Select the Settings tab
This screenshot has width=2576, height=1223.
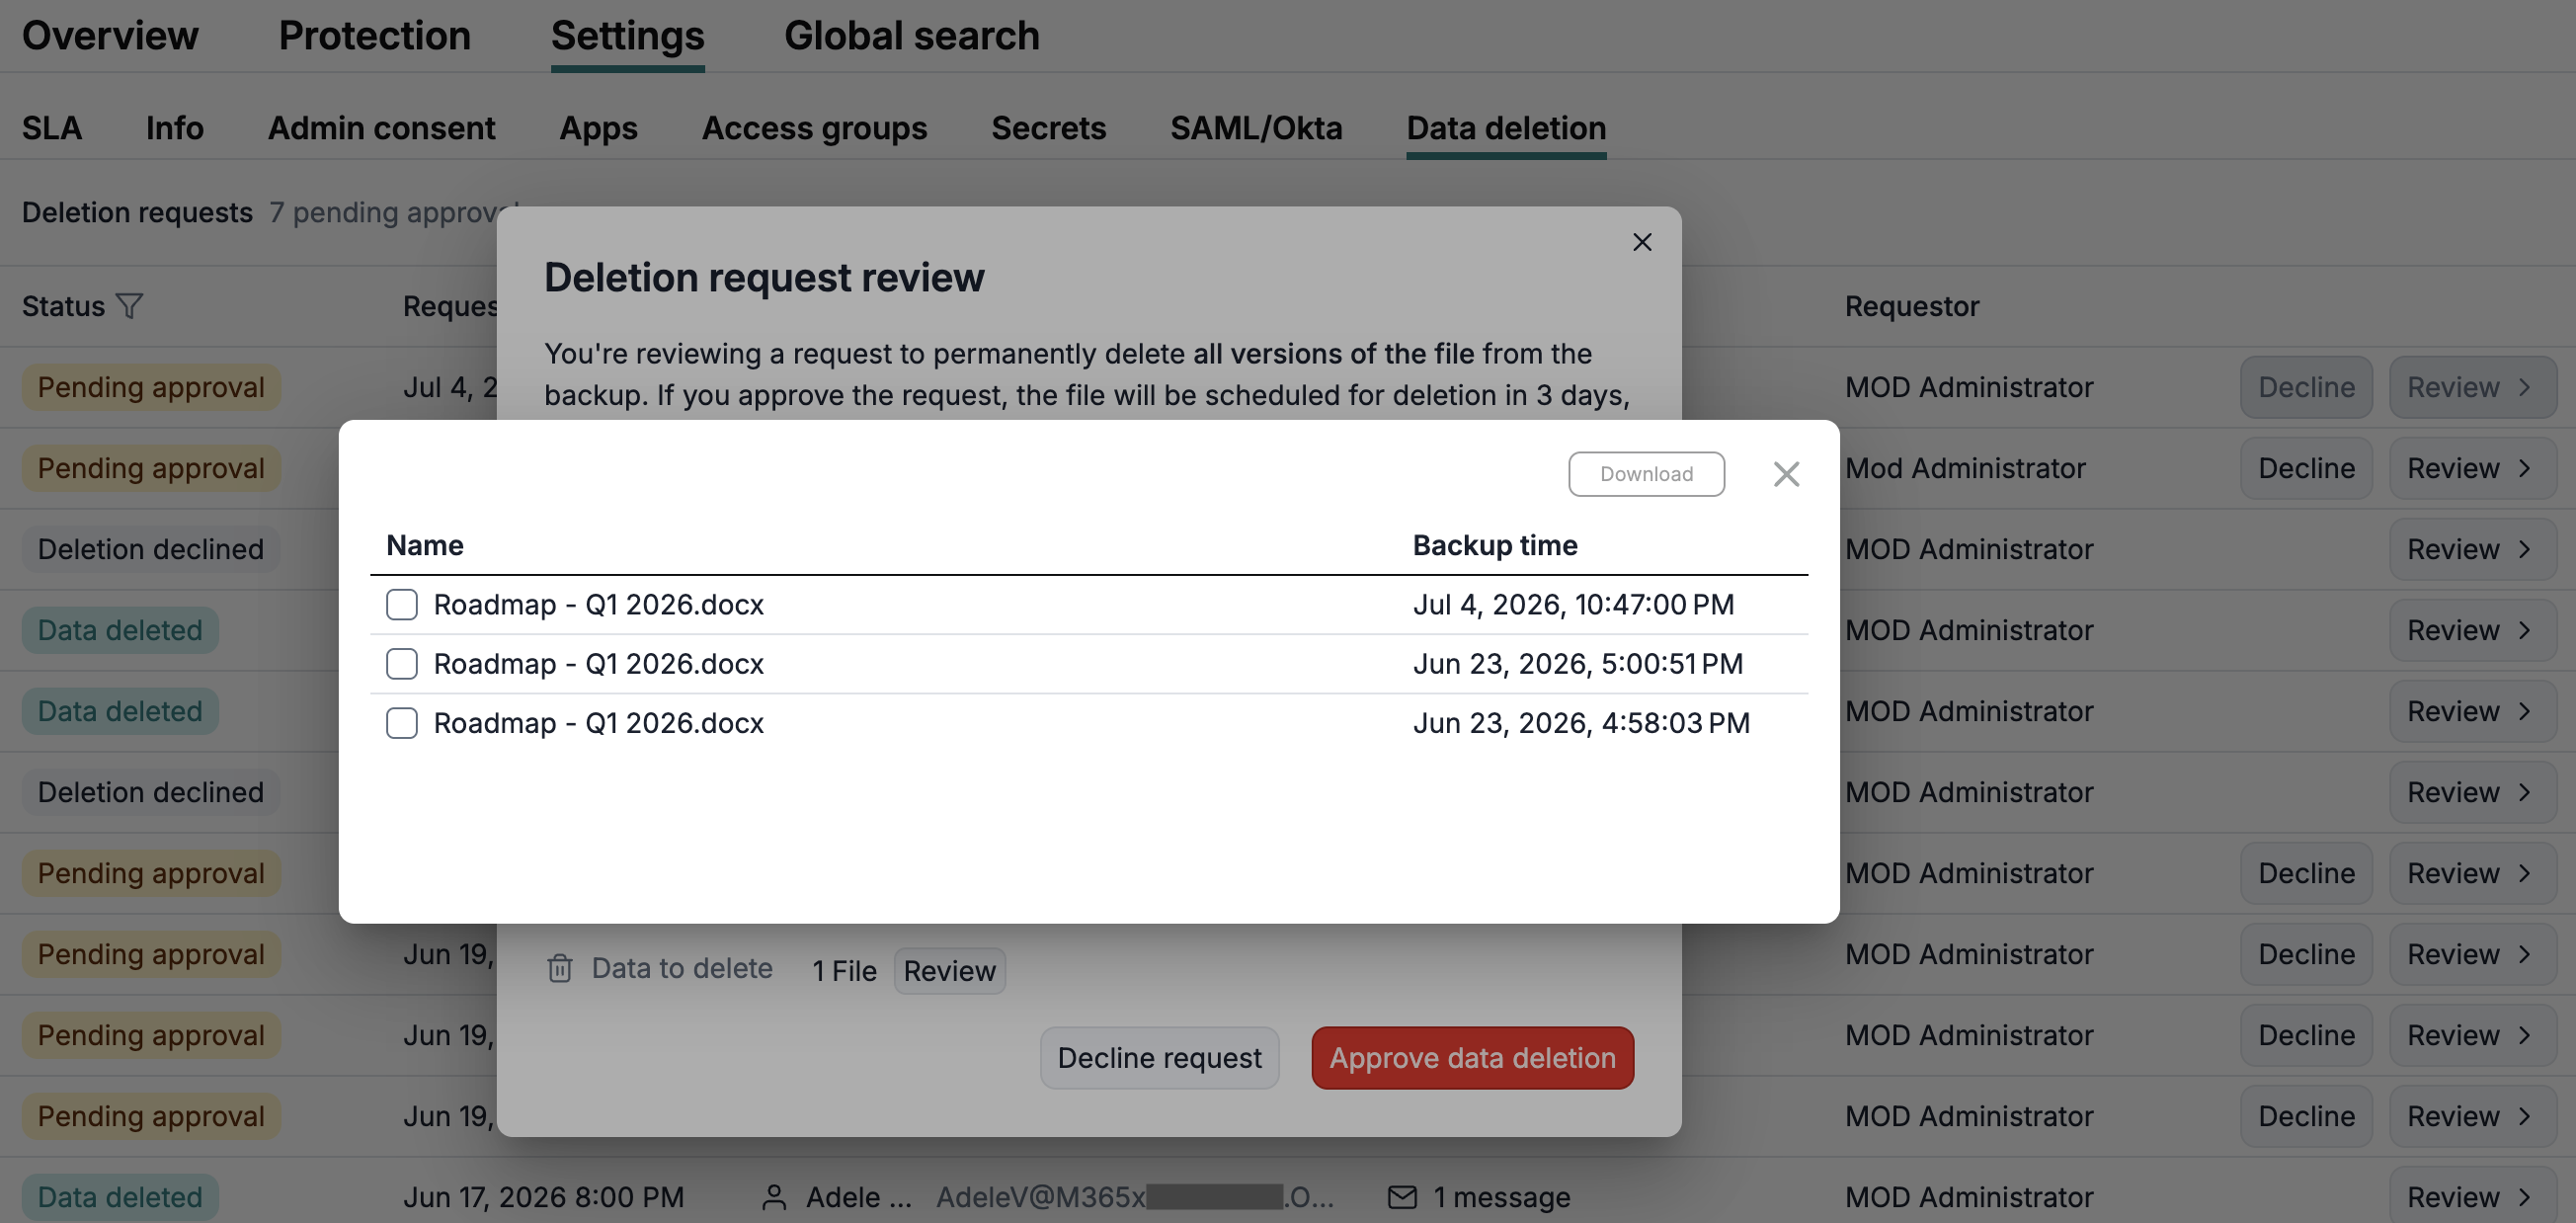(627, 35)
